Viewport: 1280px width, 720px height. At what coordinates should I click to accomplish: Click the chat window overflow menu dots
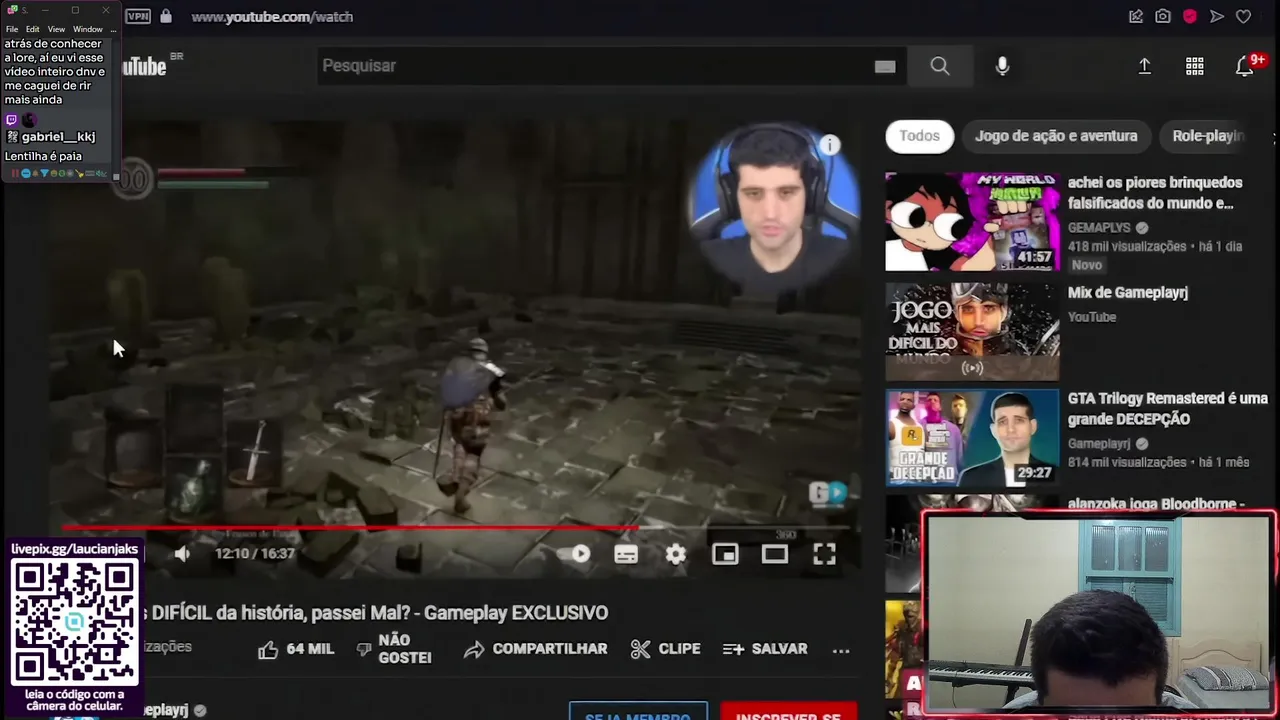[x=113, y=29]
